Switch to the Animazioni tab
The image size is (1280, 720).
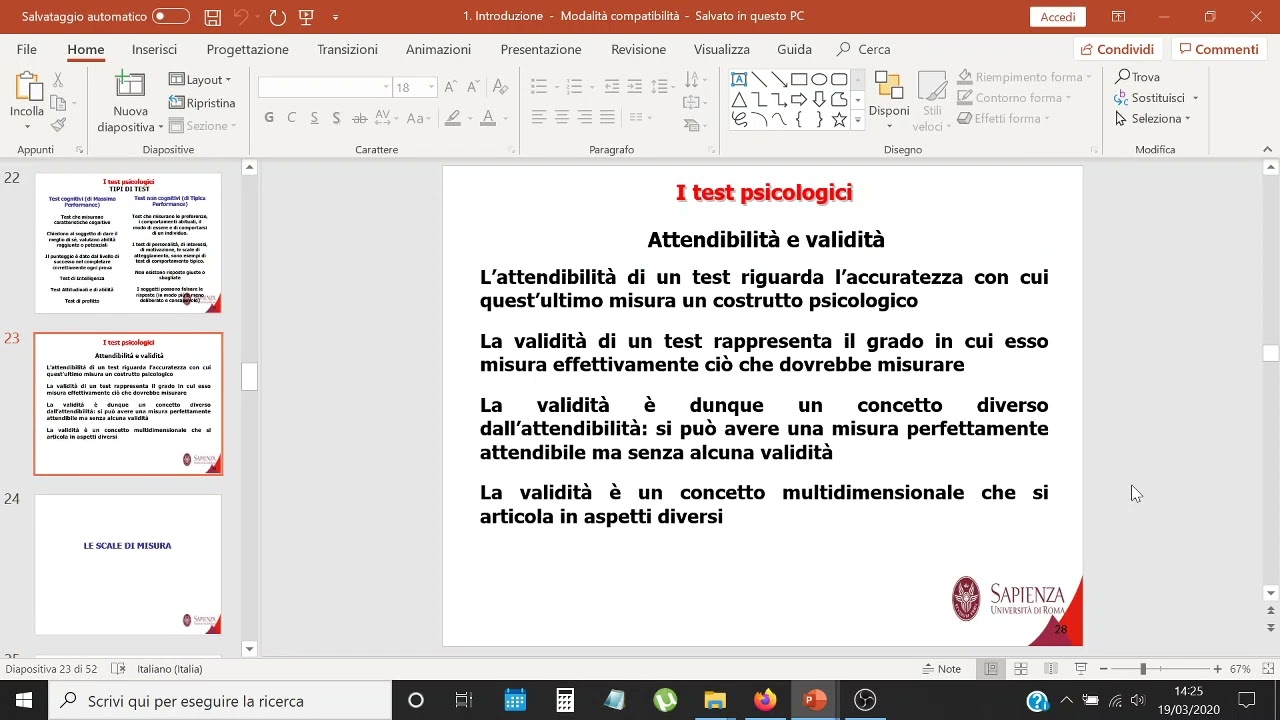click(x=438, y=49)
